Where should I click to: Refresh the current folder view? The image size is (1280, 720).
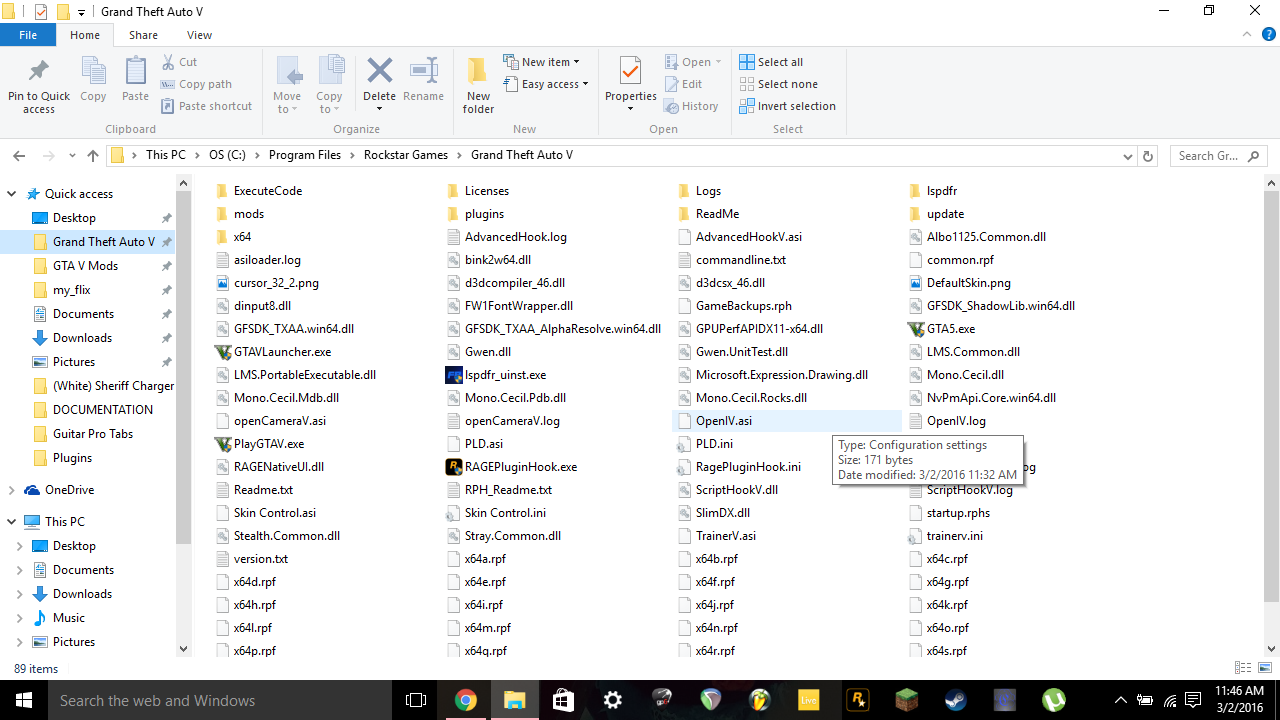1148,156
